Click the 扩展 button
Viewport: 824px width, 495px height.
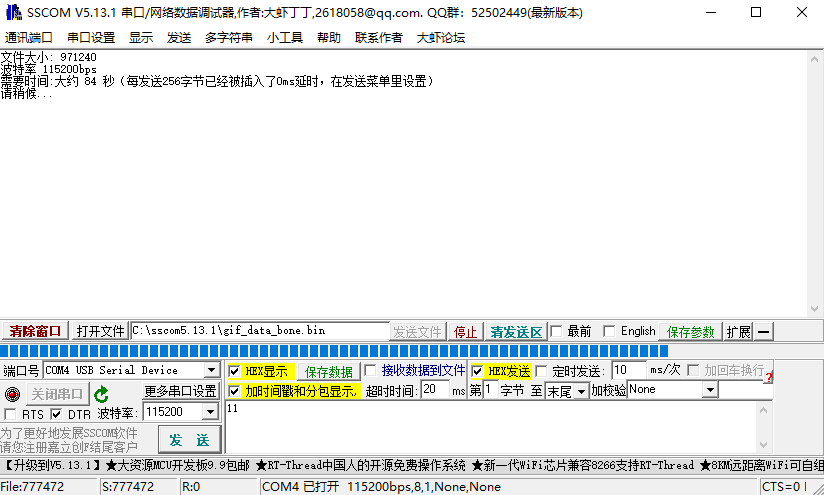click(738, 332)
